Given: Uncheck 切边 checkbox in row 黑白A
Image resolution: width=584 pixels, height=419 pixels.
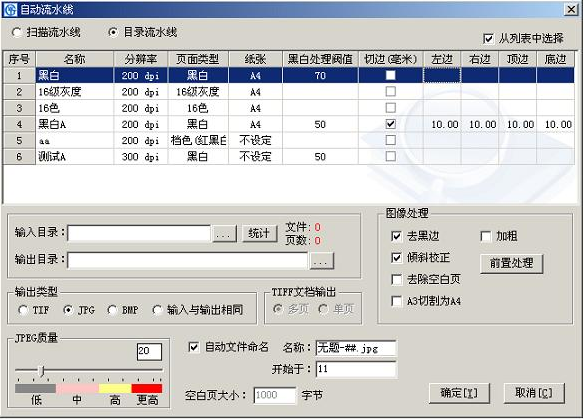Looking at the screenshot, I should (x=390, y=124).
